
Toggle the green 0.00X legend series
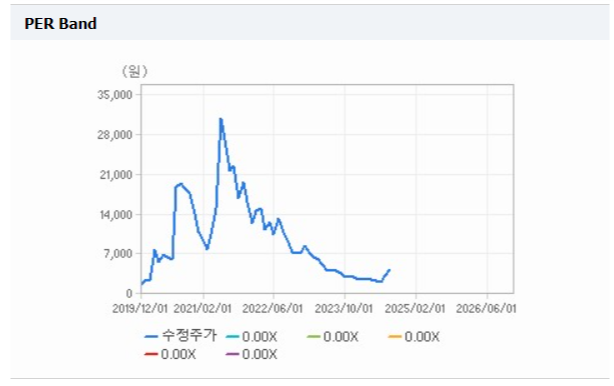coord(333,337)
